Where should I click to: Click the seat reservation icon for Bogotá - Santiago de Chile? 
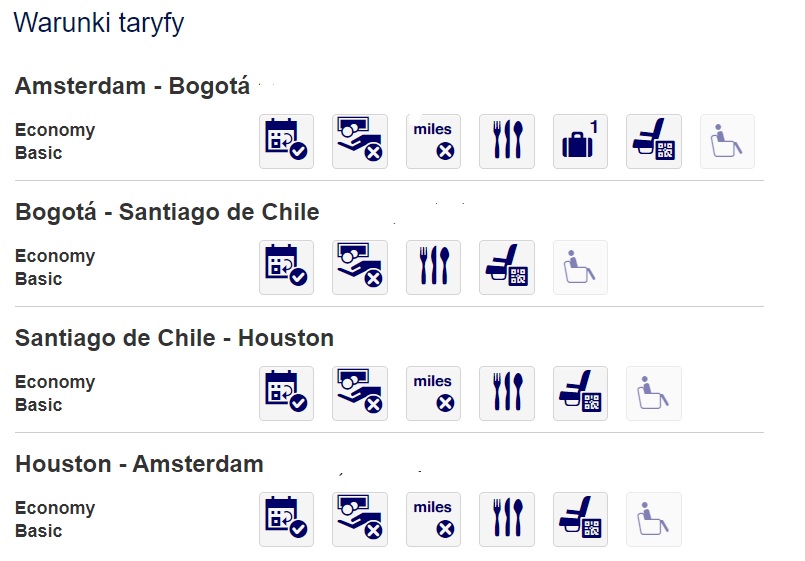tap(507, 267)
